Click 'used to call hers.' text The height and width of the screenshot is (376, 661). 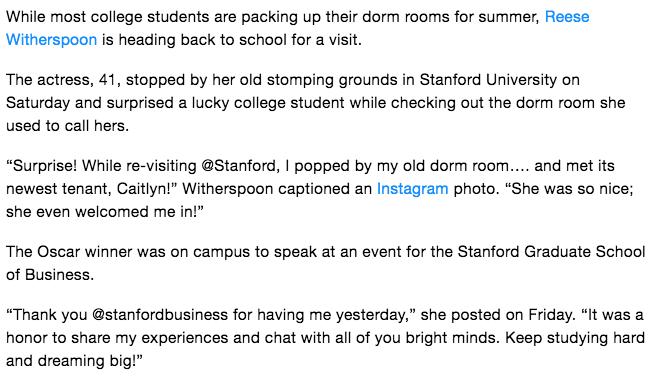point(67,126)
